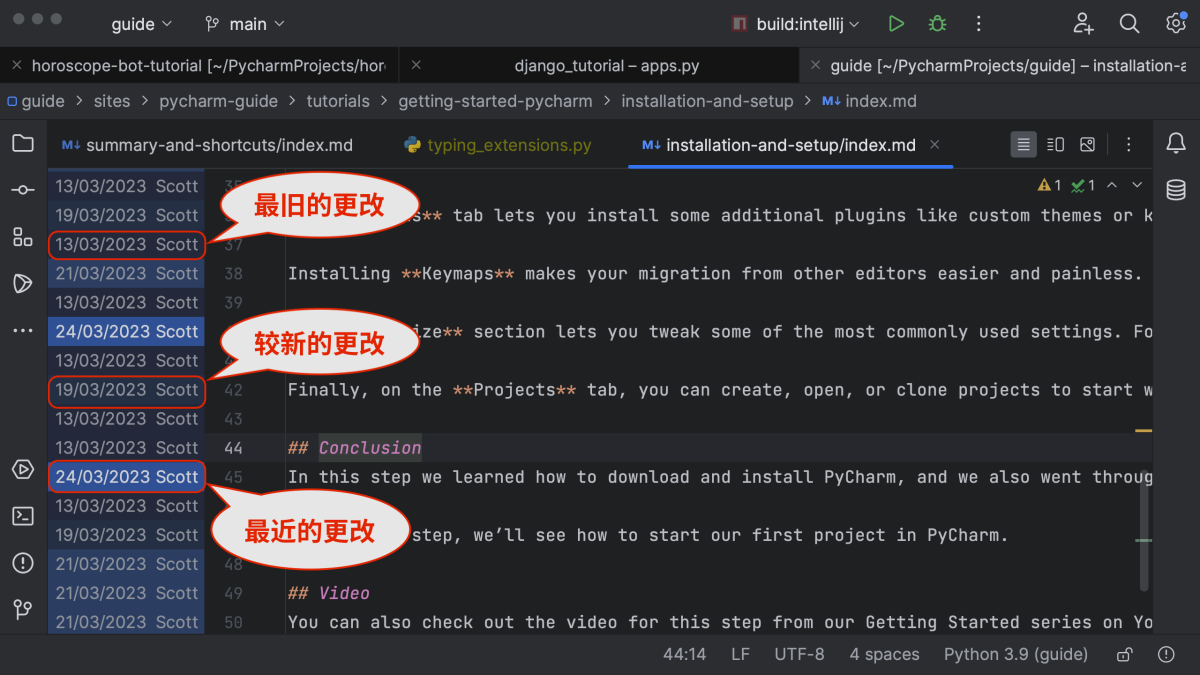The height and width of the screenshot is (675, 1200).
Task: Switch to Preview Only markdown mode
Action: 1087,144
